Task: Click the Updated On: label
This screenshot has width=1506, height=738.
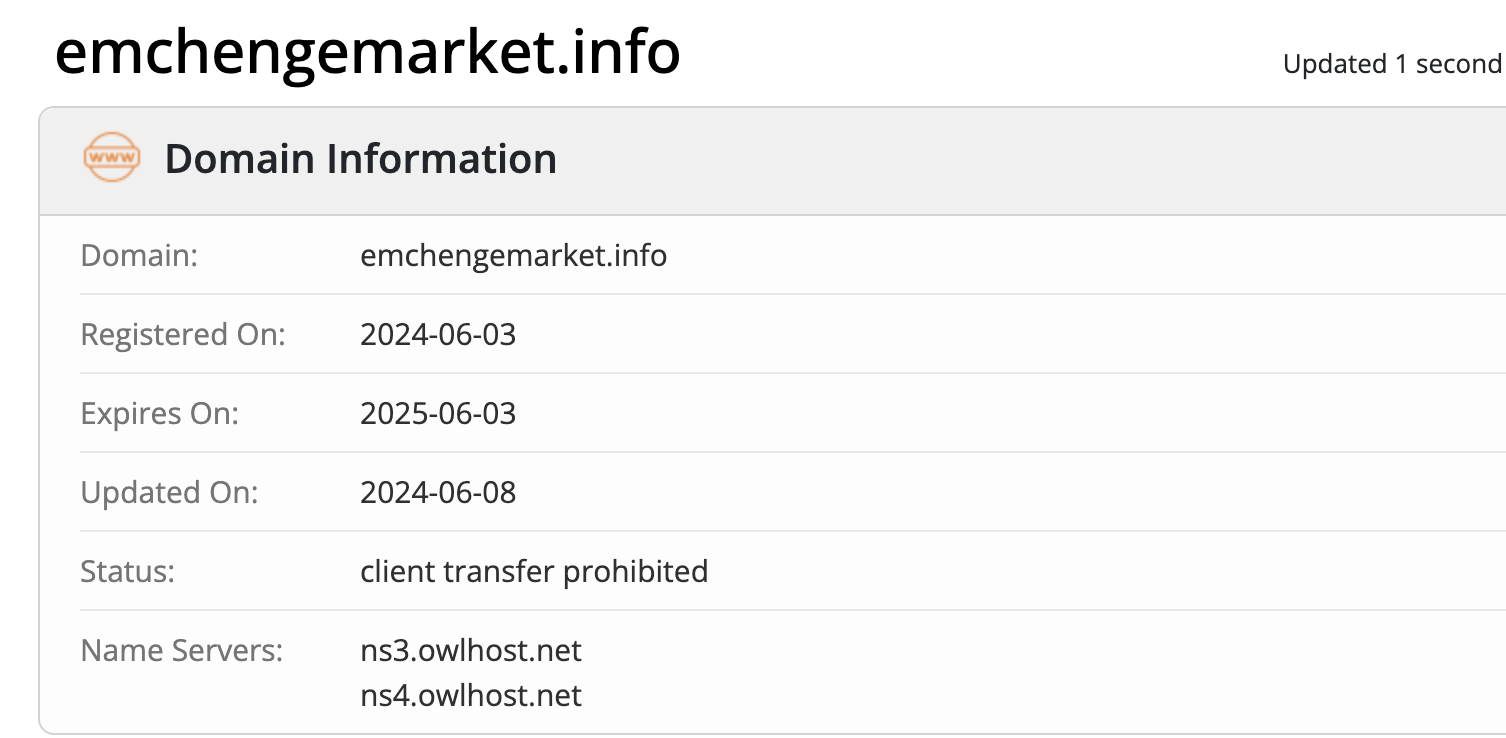Action: (x=170, y=492)
